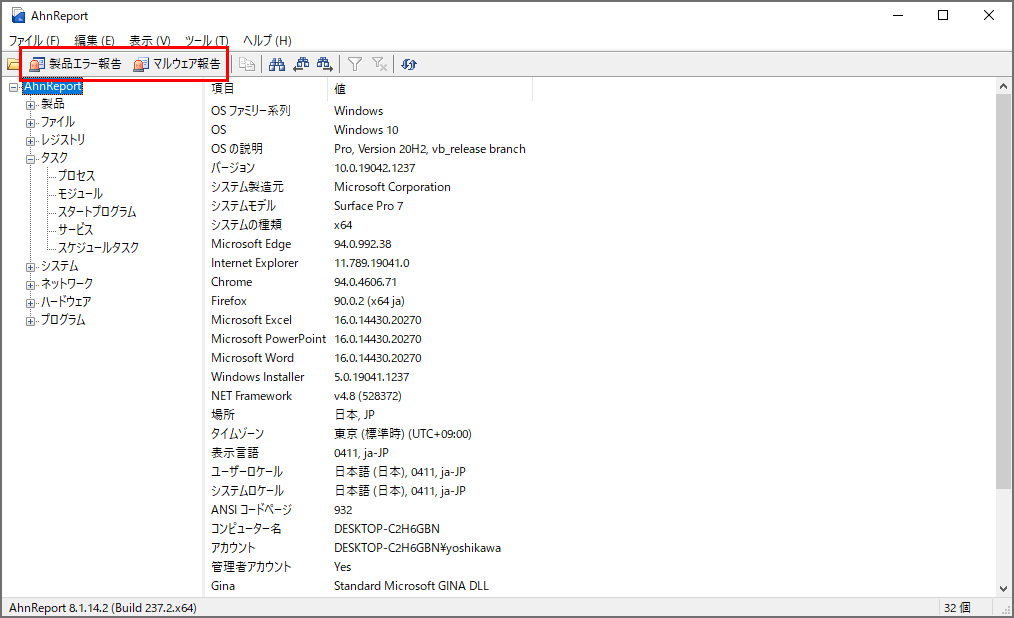Image resolution: width=1014 pixels, height=618 pixels.
Task: Select the AhnReport root tree item
Action: (x=52, y=86)
